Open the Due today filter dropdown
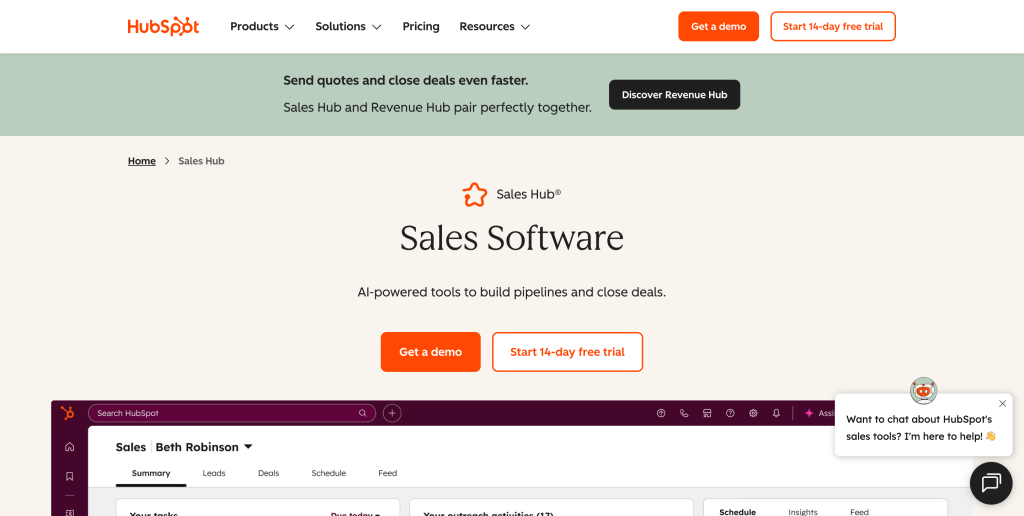 [x=355, y=515]
